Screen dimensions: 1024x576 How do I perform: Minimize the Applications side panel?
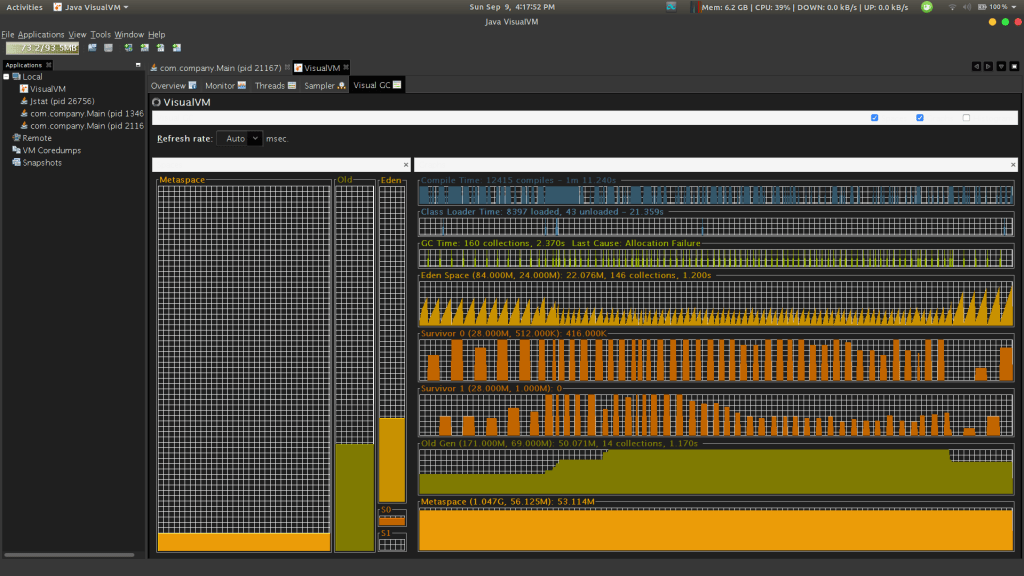click(x=138, y=65)
